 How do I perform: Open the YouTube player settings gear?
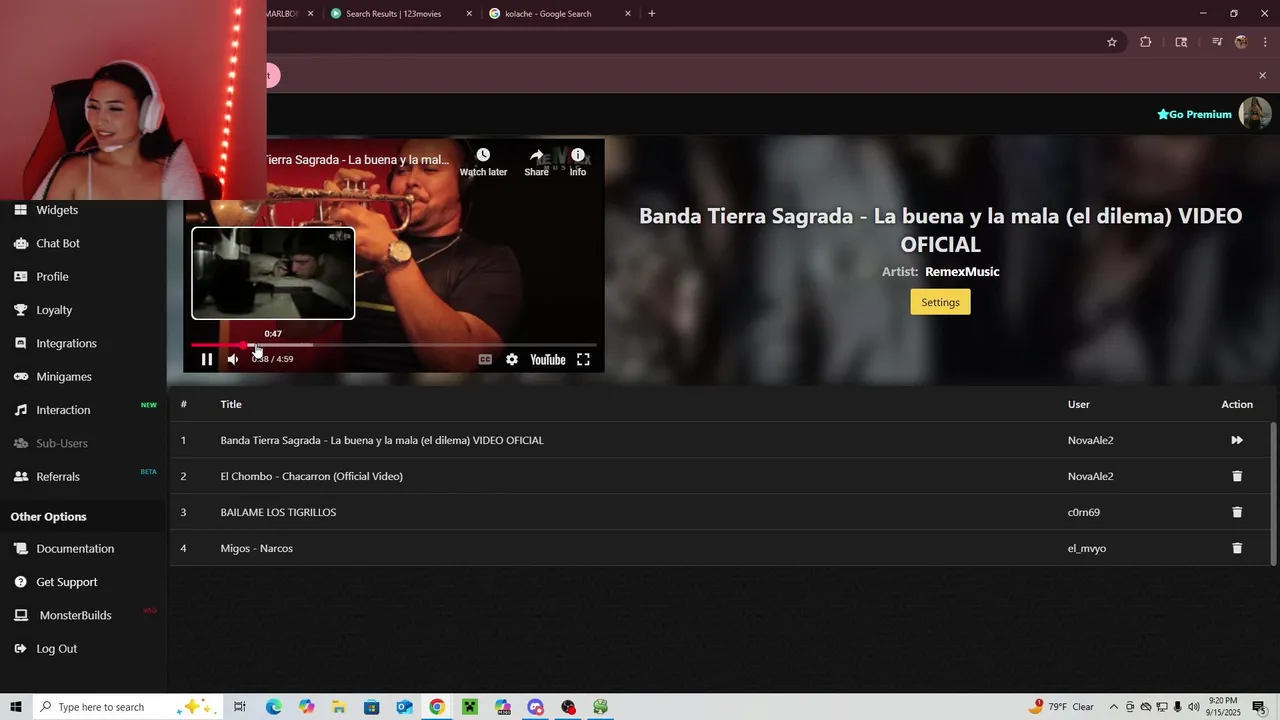(512, 359)
